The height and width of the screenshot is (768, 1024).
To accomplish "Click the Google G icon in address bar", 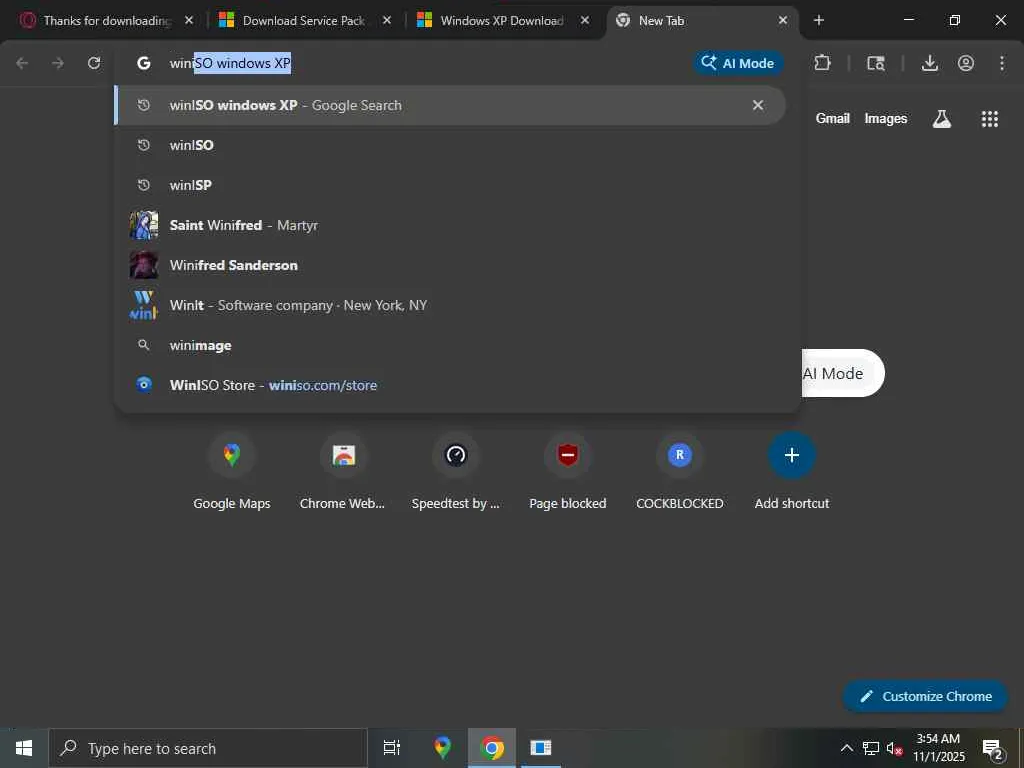I will tap(144, 63).
